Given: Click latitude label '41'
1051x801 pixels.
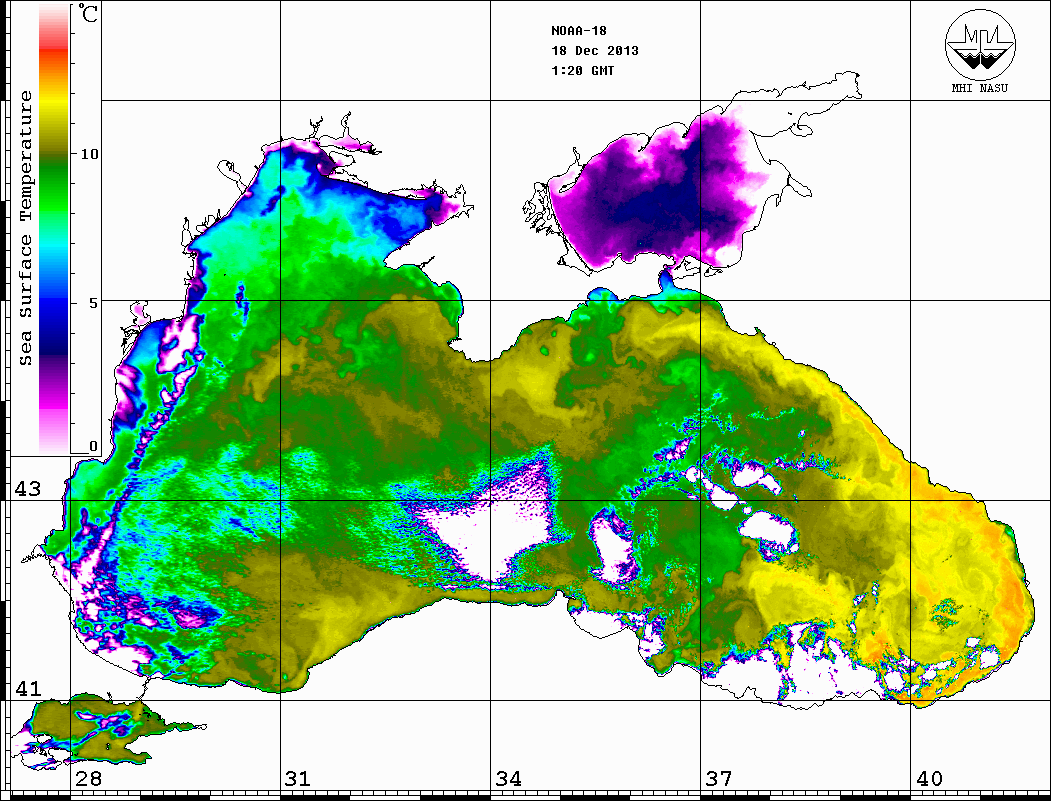Looking at the screenshot, I should (27, 688).
